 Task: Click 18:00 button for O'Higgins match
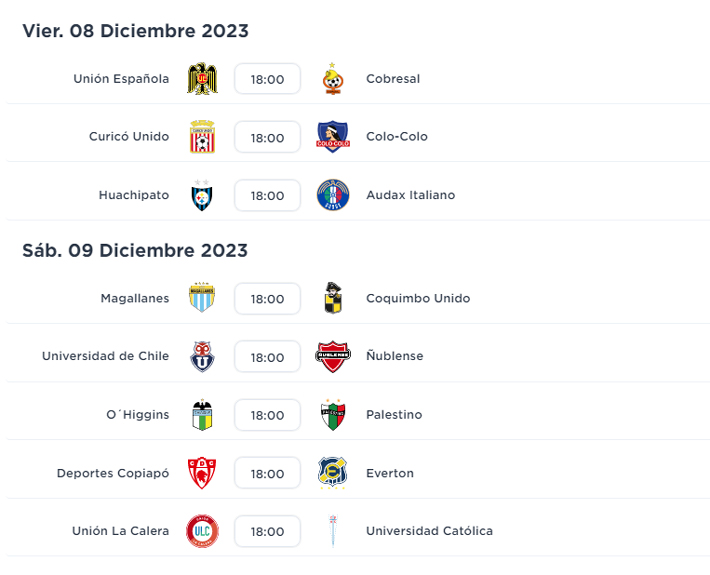pos(267,415)
